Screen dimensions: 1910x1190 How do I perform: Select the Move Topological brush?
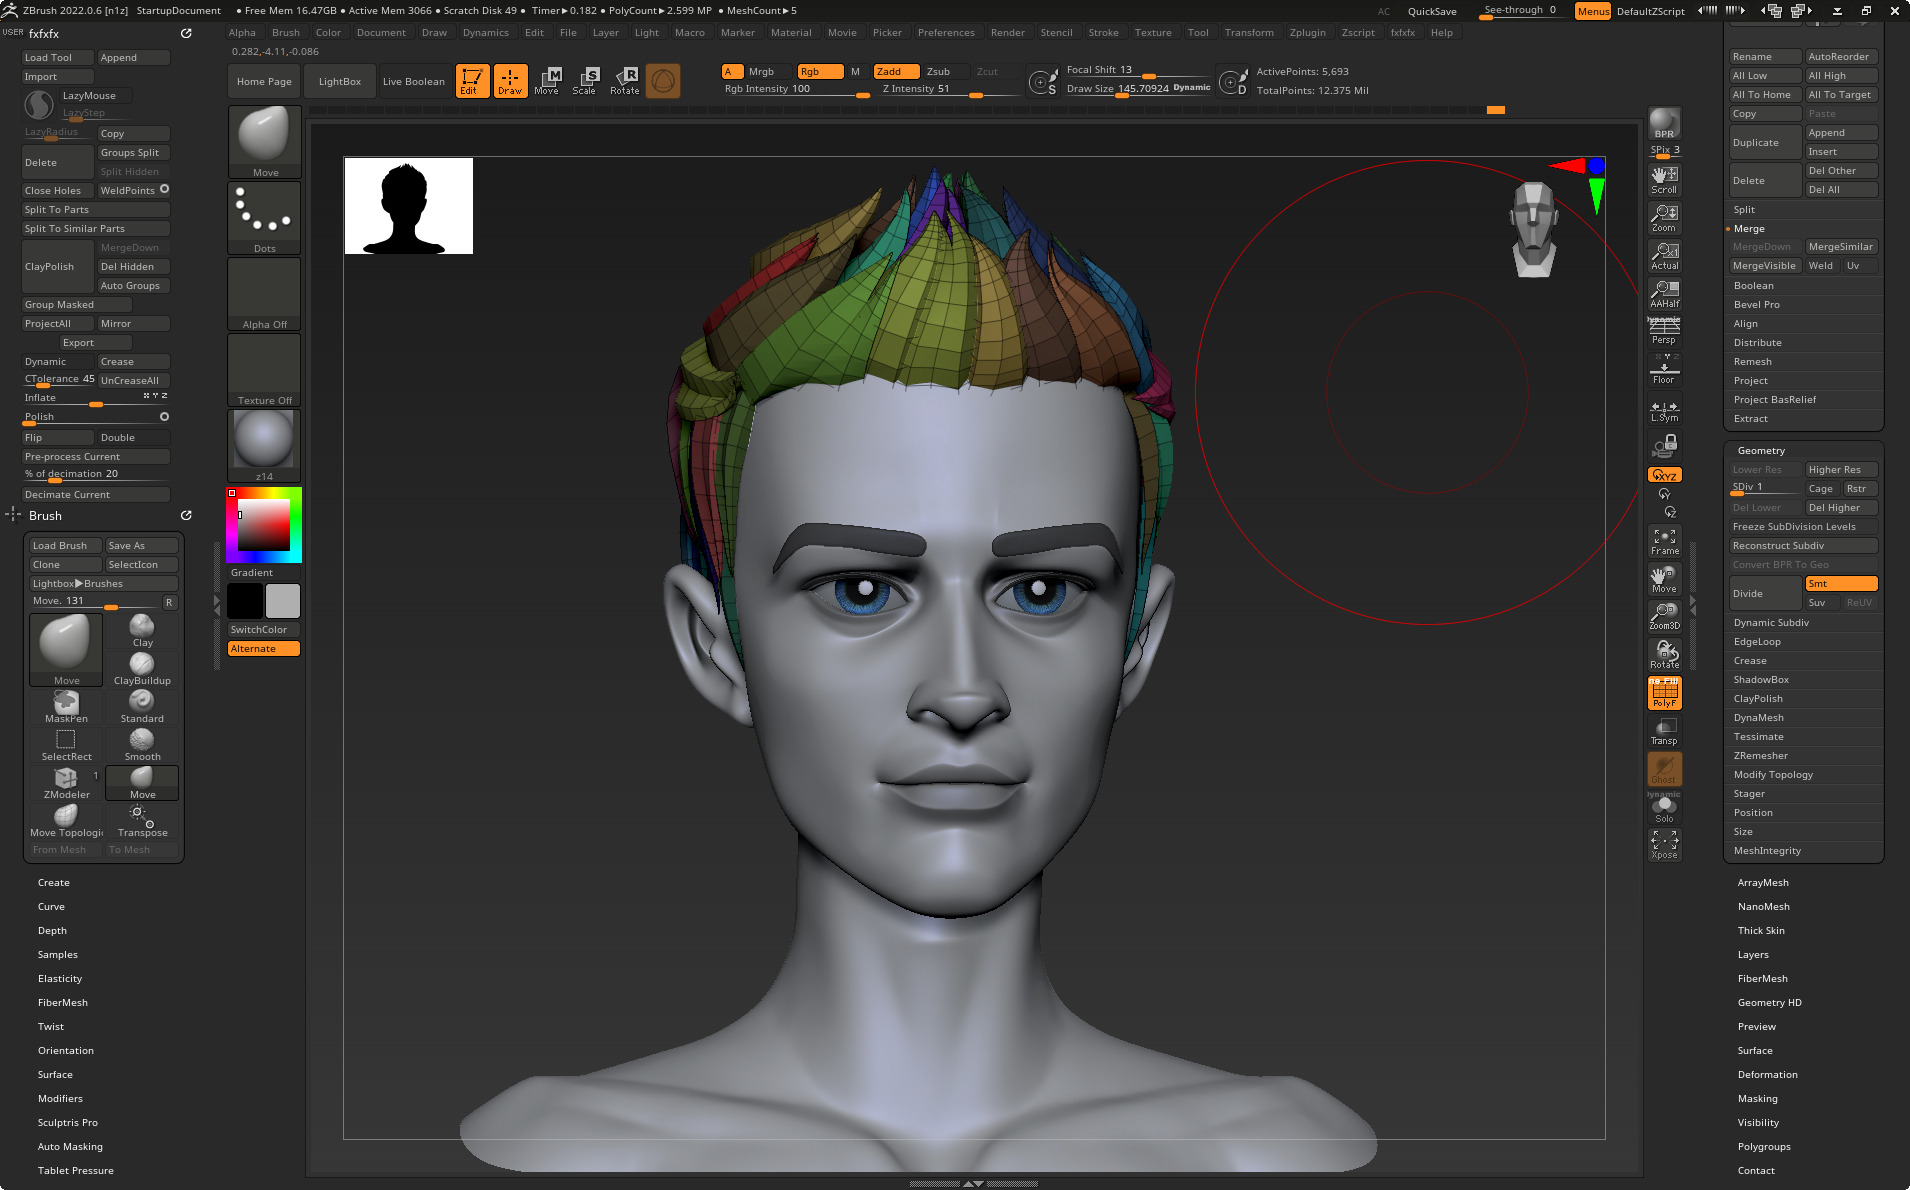click(66, 820)
